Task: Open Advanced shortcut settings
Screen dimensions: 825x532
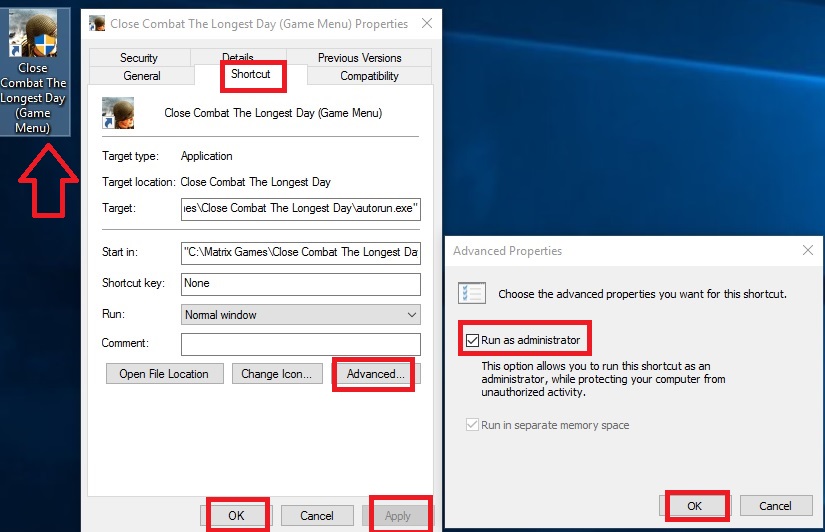Action: [375, 374]
